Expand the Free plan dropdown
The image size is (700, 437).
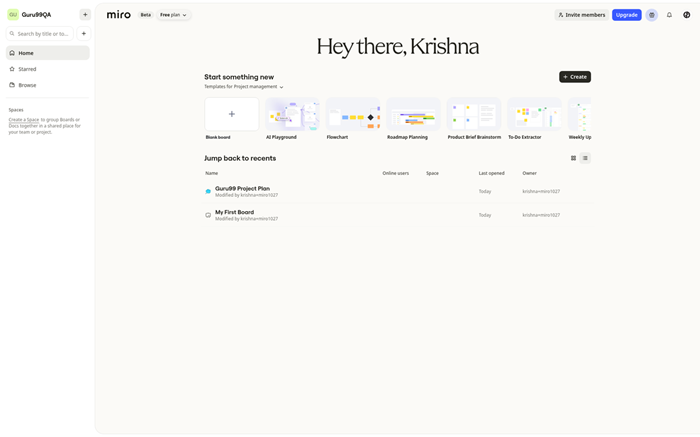coord(173,15)
